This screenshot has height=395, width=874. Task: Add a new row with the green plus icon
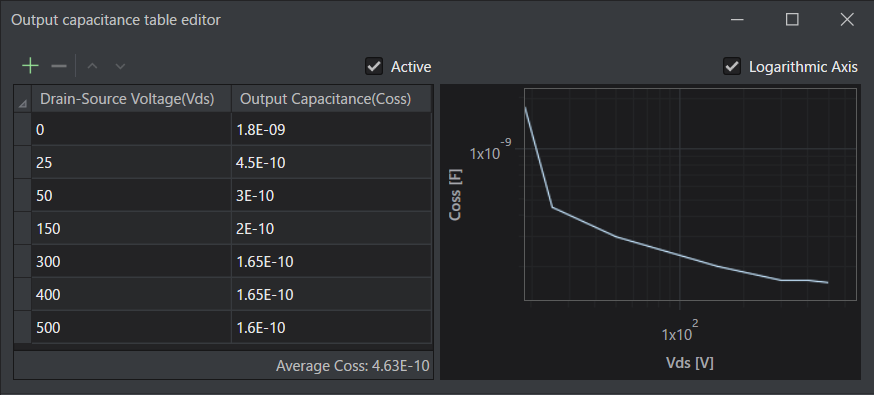point(30,66)
